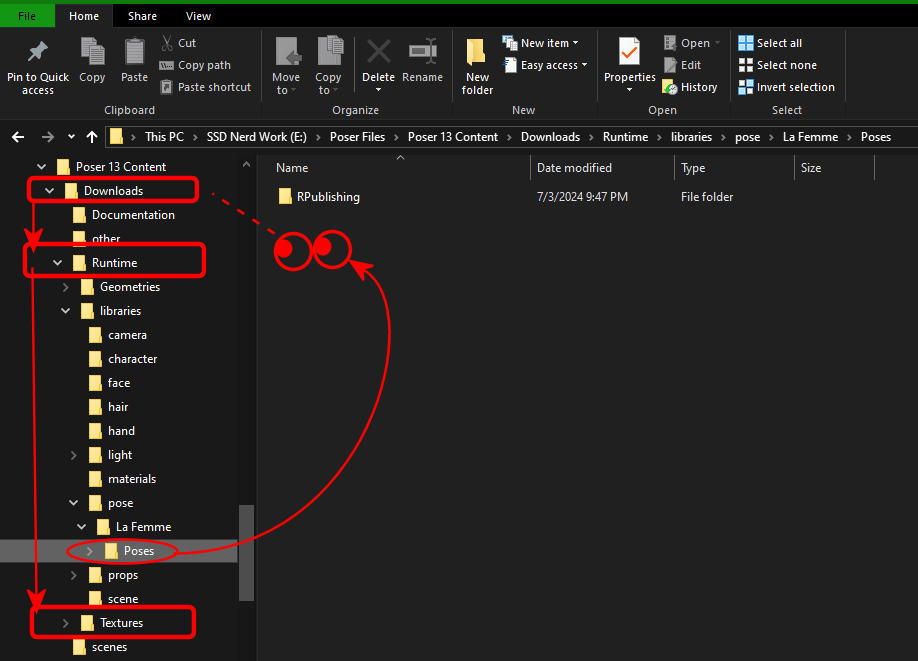
Task: Select character folder in tree
Action: [132, 359]
